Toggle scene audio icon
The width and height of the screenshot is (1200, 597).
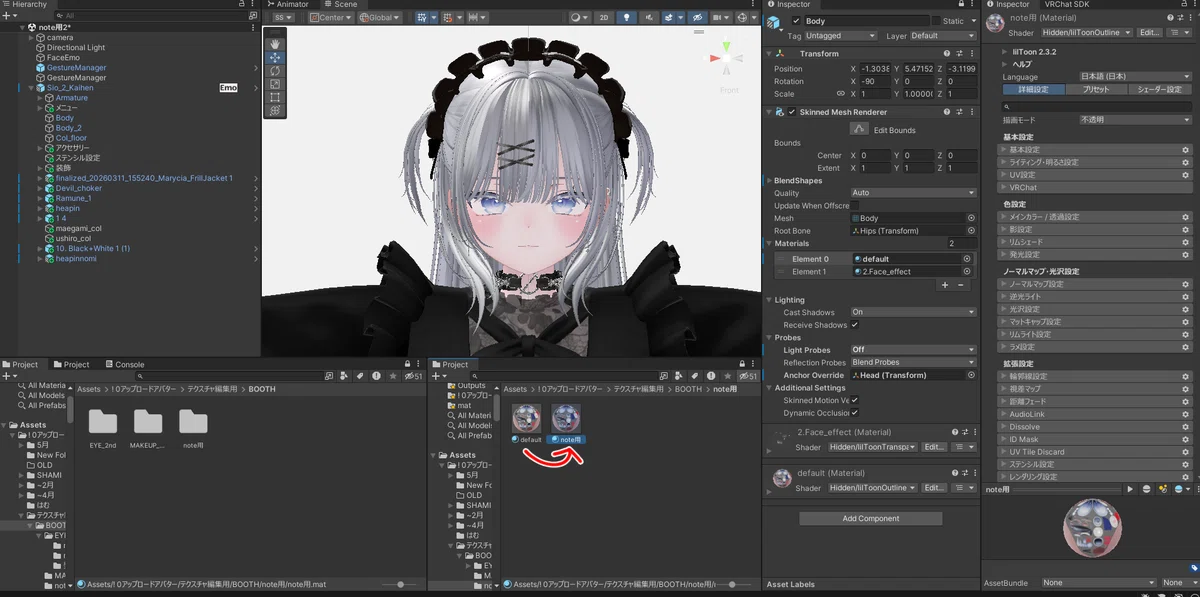pyautogui.click(x=648, y=18)
